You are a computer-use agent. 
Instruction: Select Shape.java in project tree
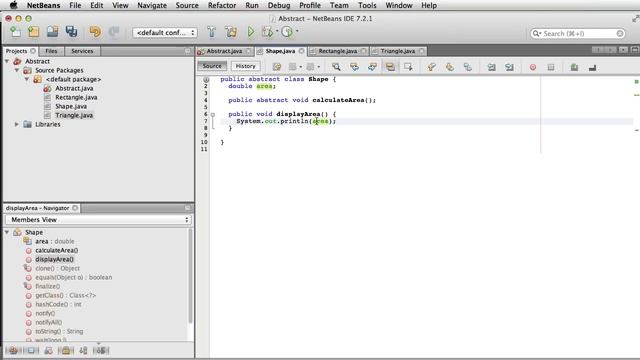[x=71, y=106]
